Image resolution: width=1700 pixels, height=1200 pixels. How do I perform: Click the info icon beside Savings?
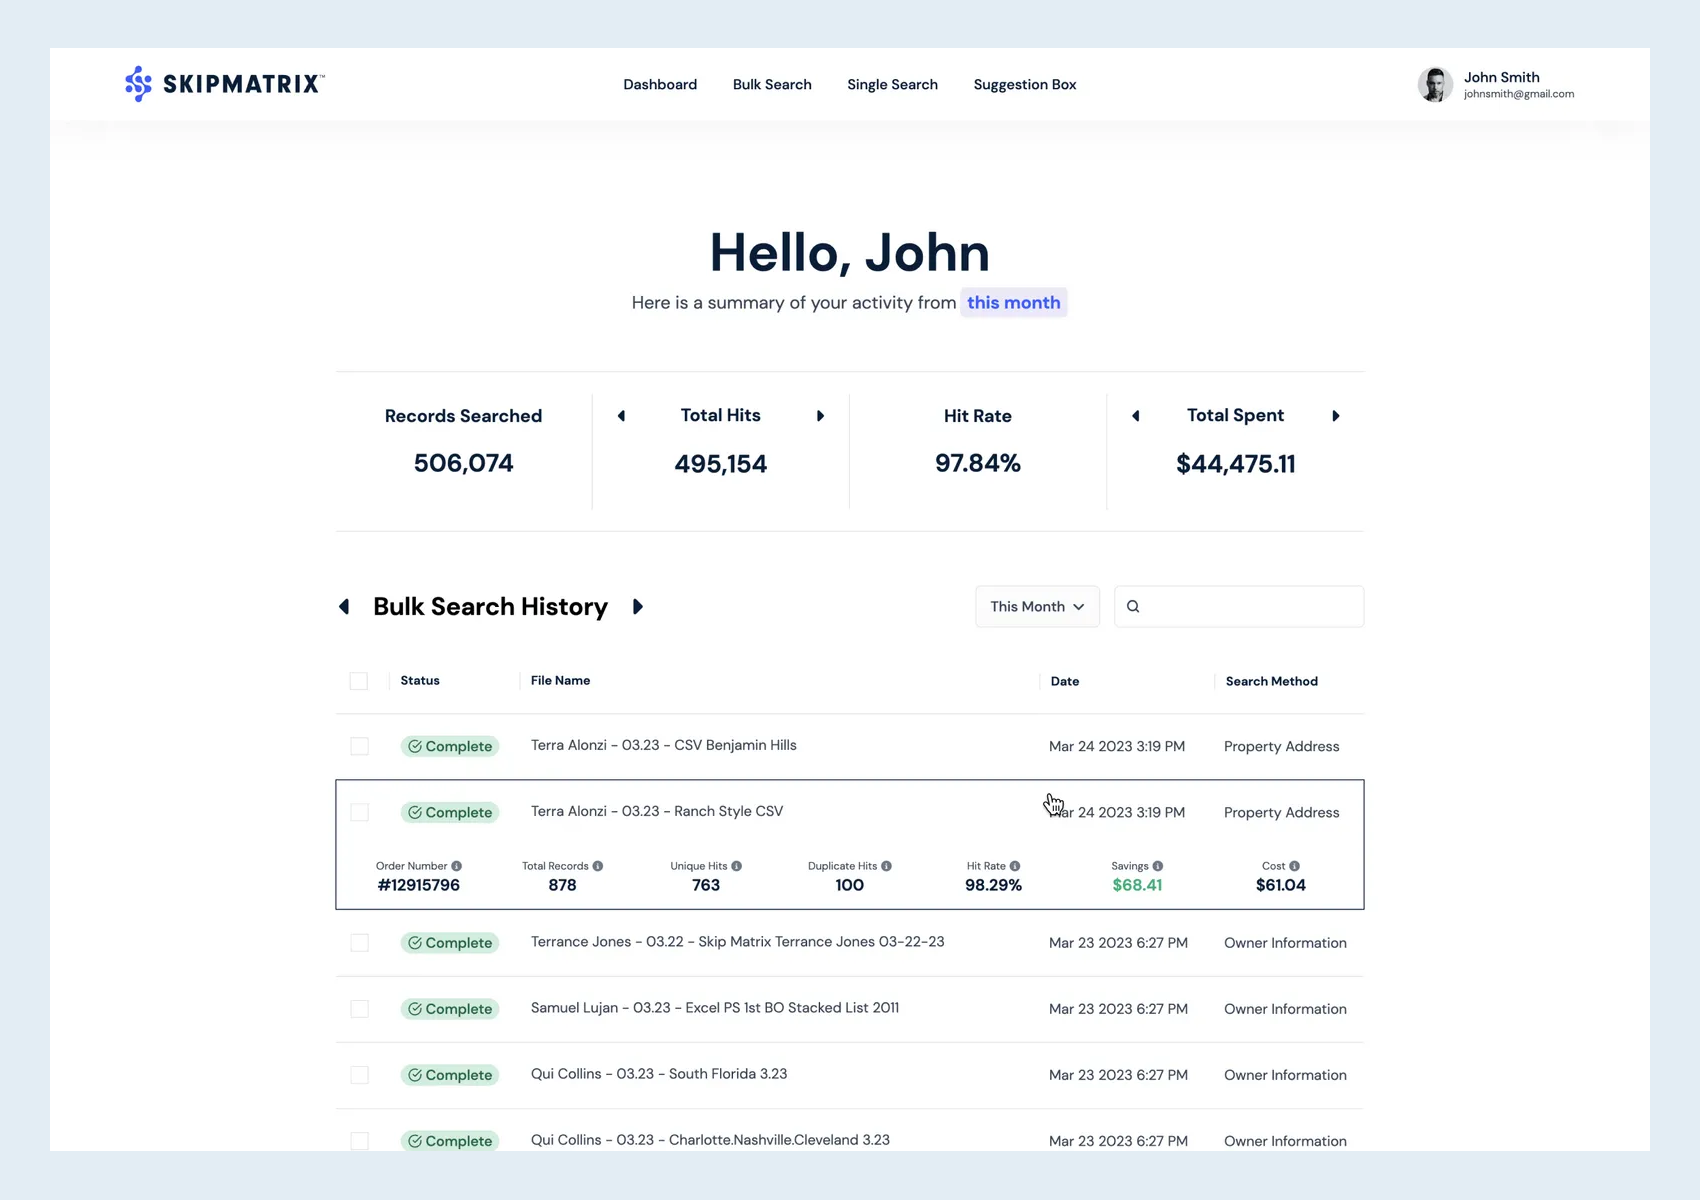(1159, 866)
